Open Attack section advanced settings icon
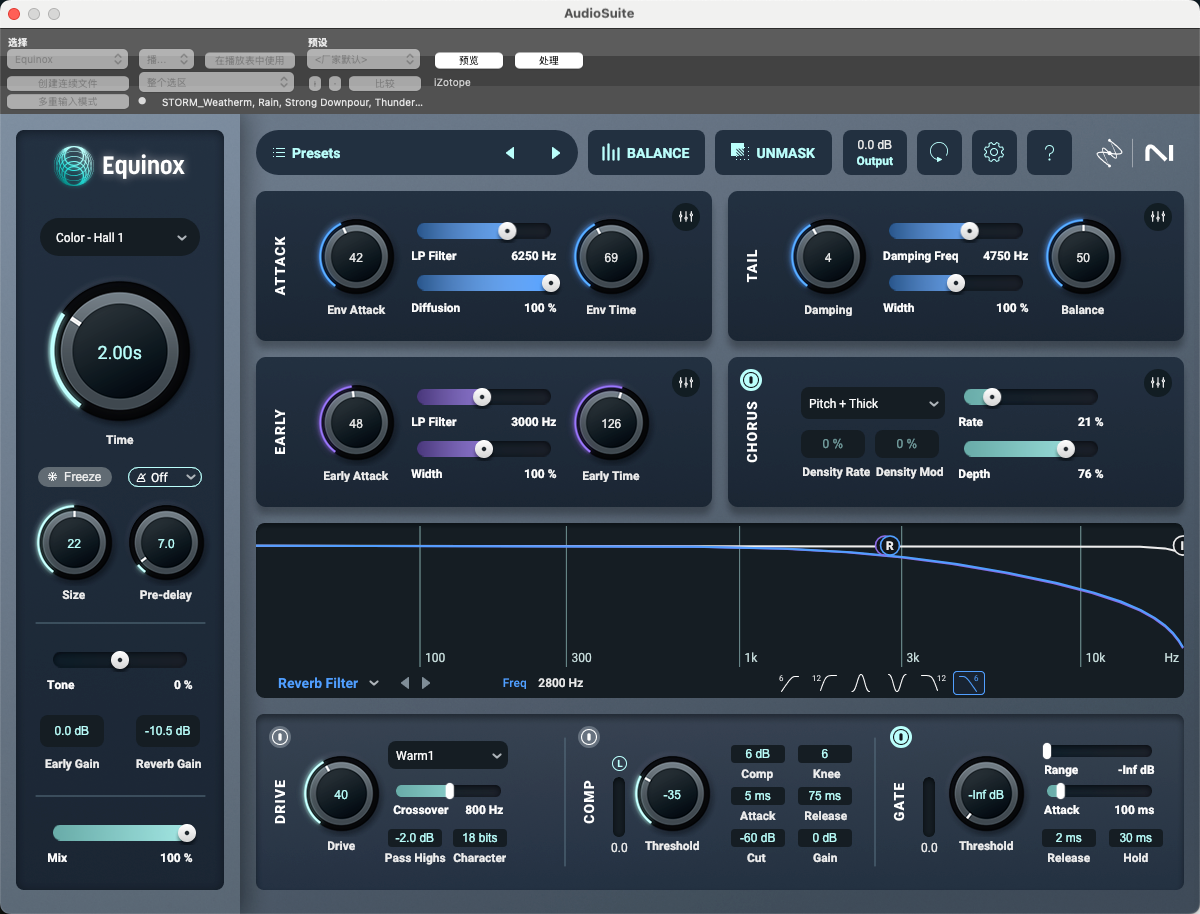 pos(686,217)
